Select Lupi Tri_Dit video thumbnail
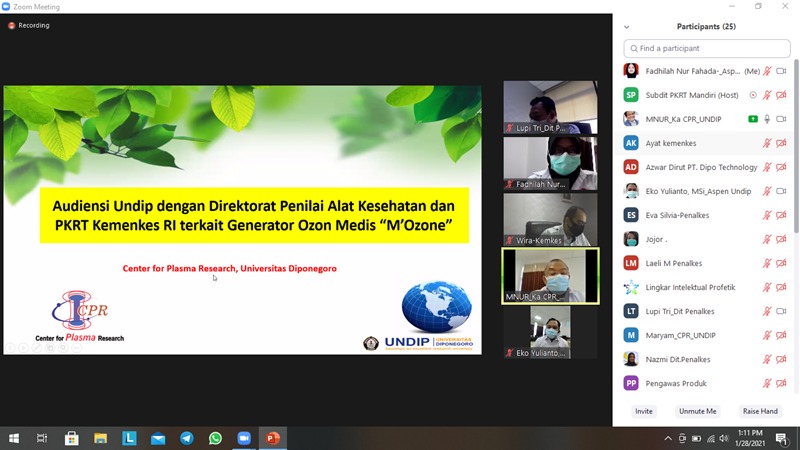Image resolution: width=800 pixels, height=450 pixels. (550, 107)
